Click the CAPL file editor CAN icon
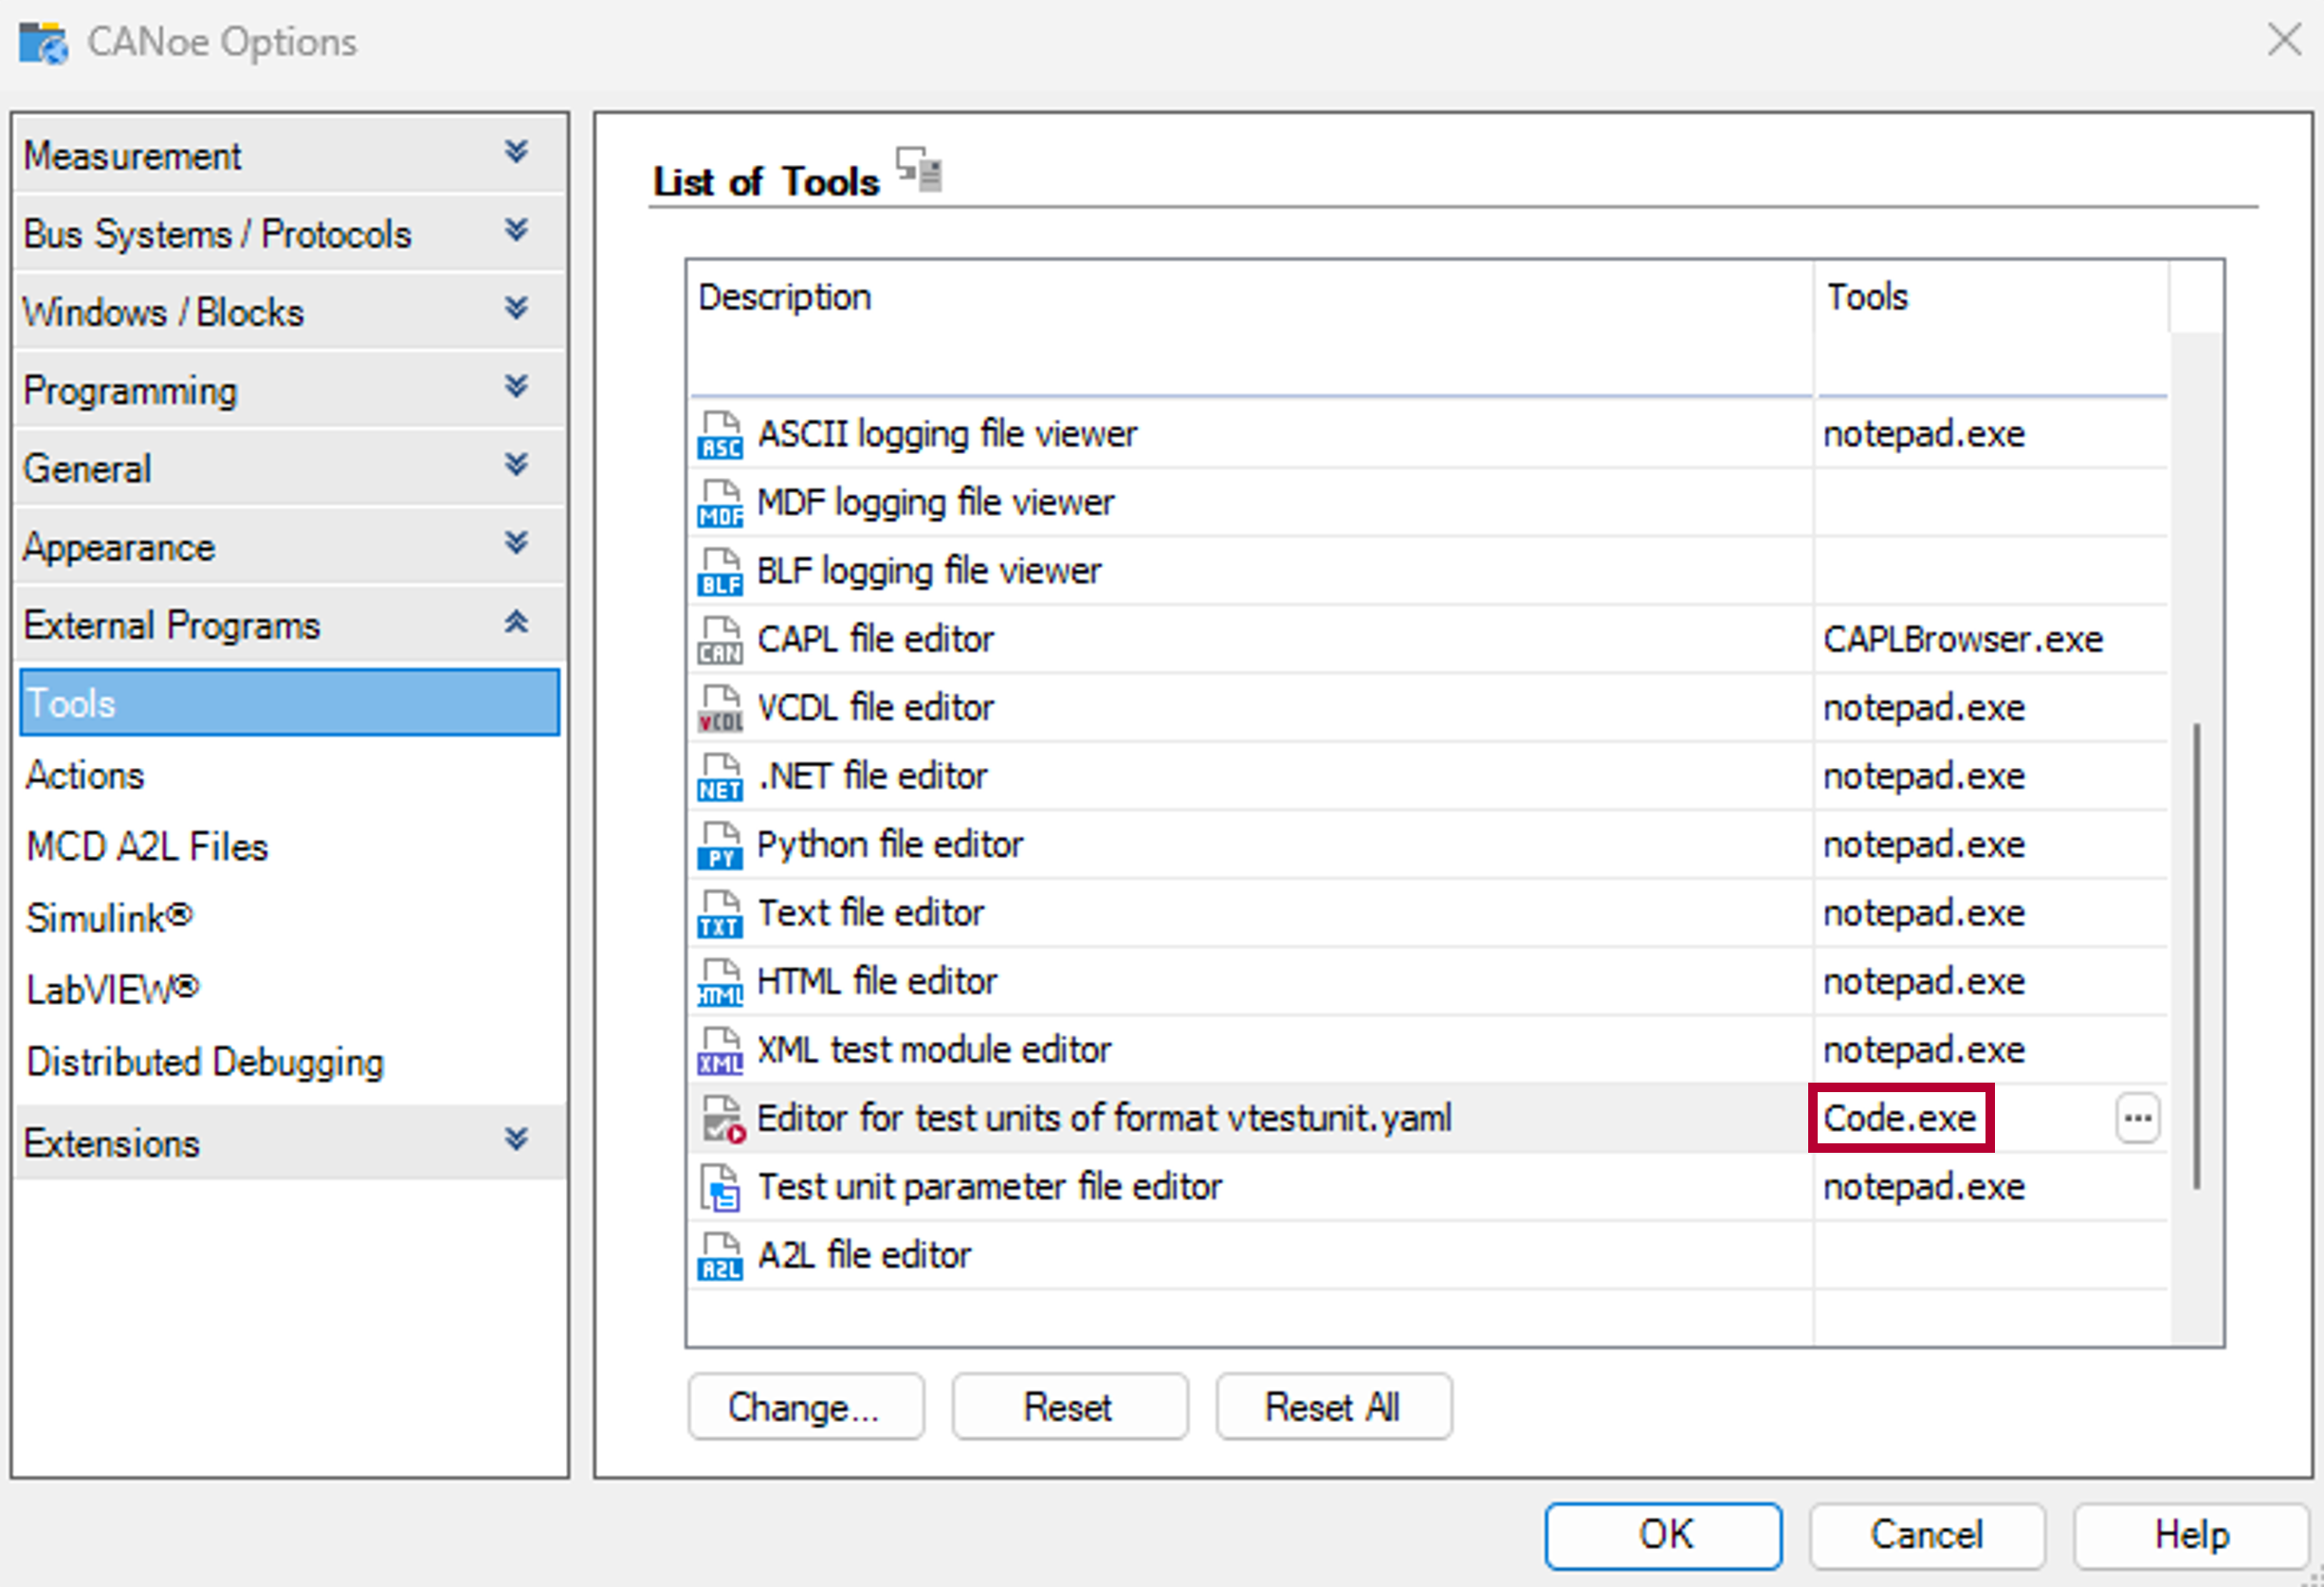 [x=719, y=640]
